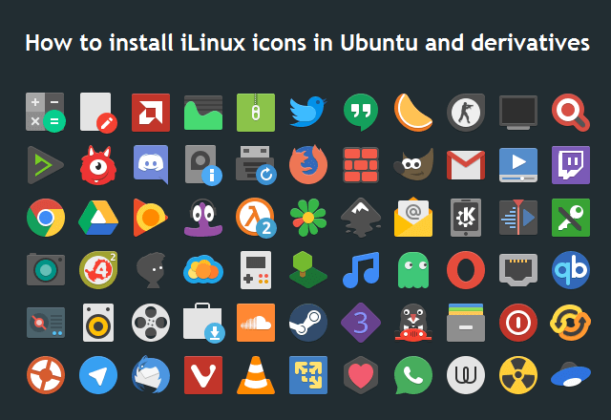611x420 pixels.
Task: Open the AMD red logo icon
Action: pyautogui.click(x=151, y=112)
